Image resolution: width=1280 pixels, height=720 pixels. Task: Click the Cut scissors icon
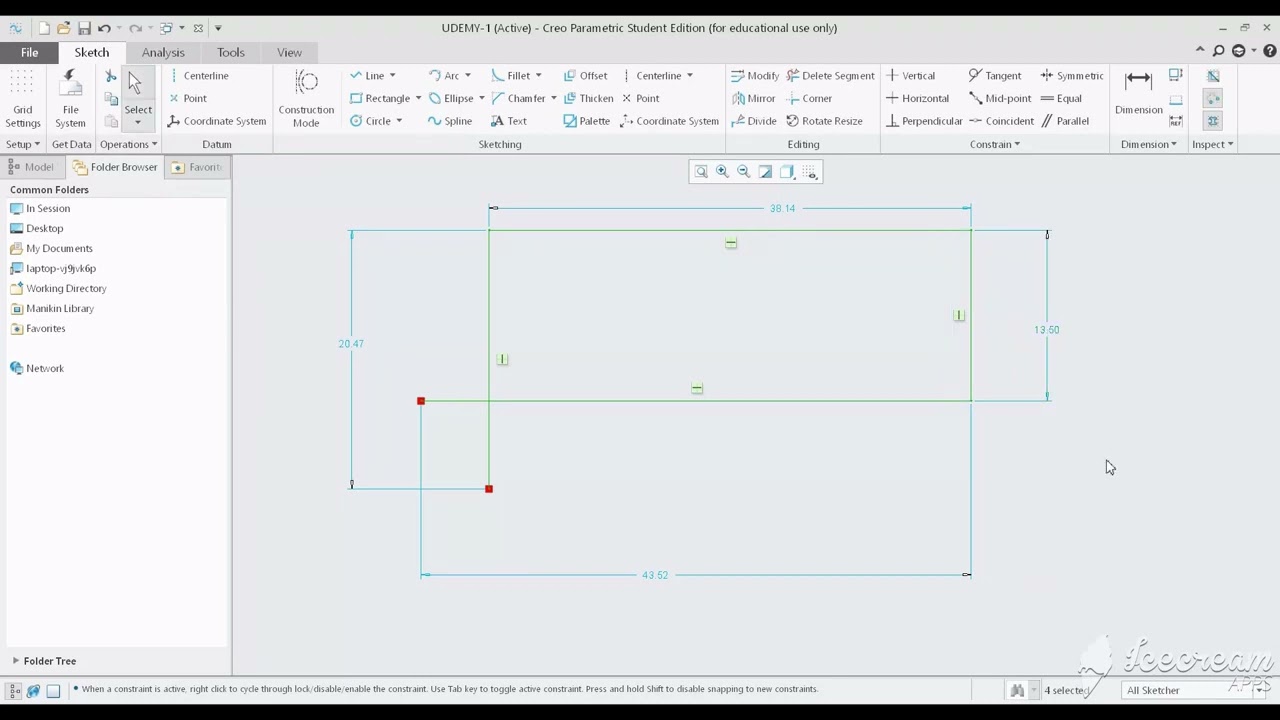[111, 77]
